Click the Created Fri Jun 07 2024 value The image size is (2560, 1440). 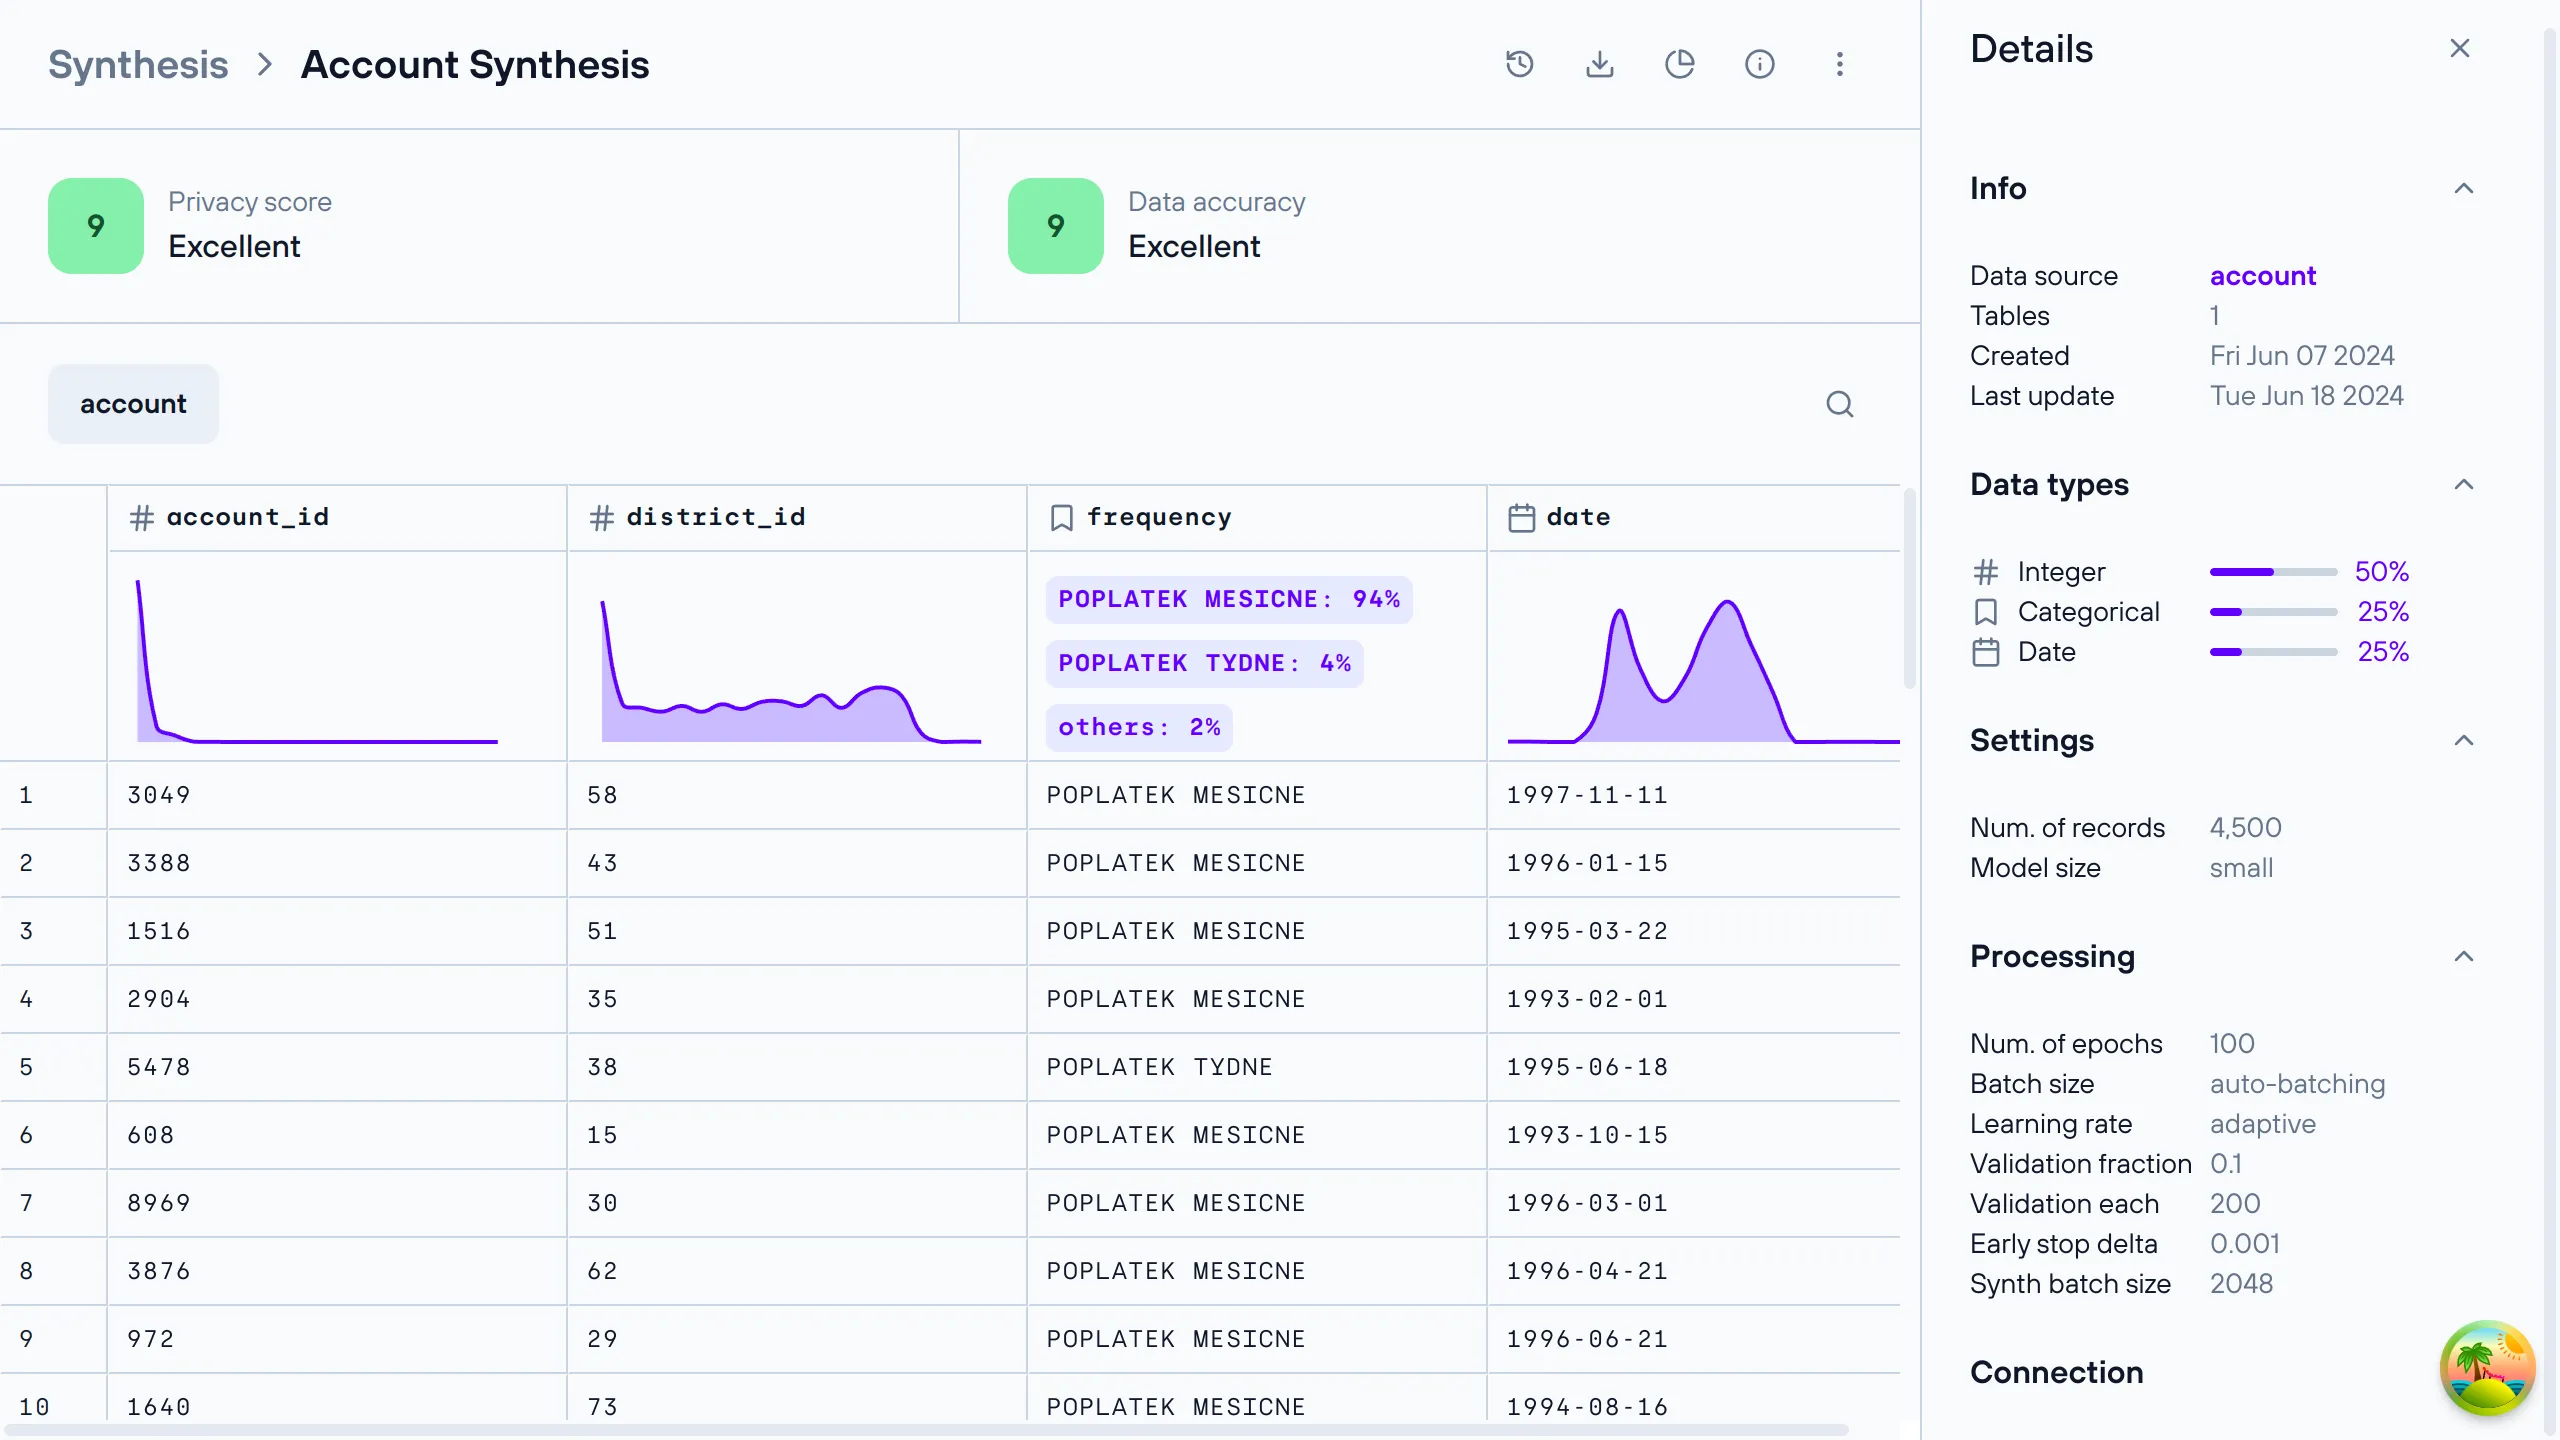pos(2302,356)
